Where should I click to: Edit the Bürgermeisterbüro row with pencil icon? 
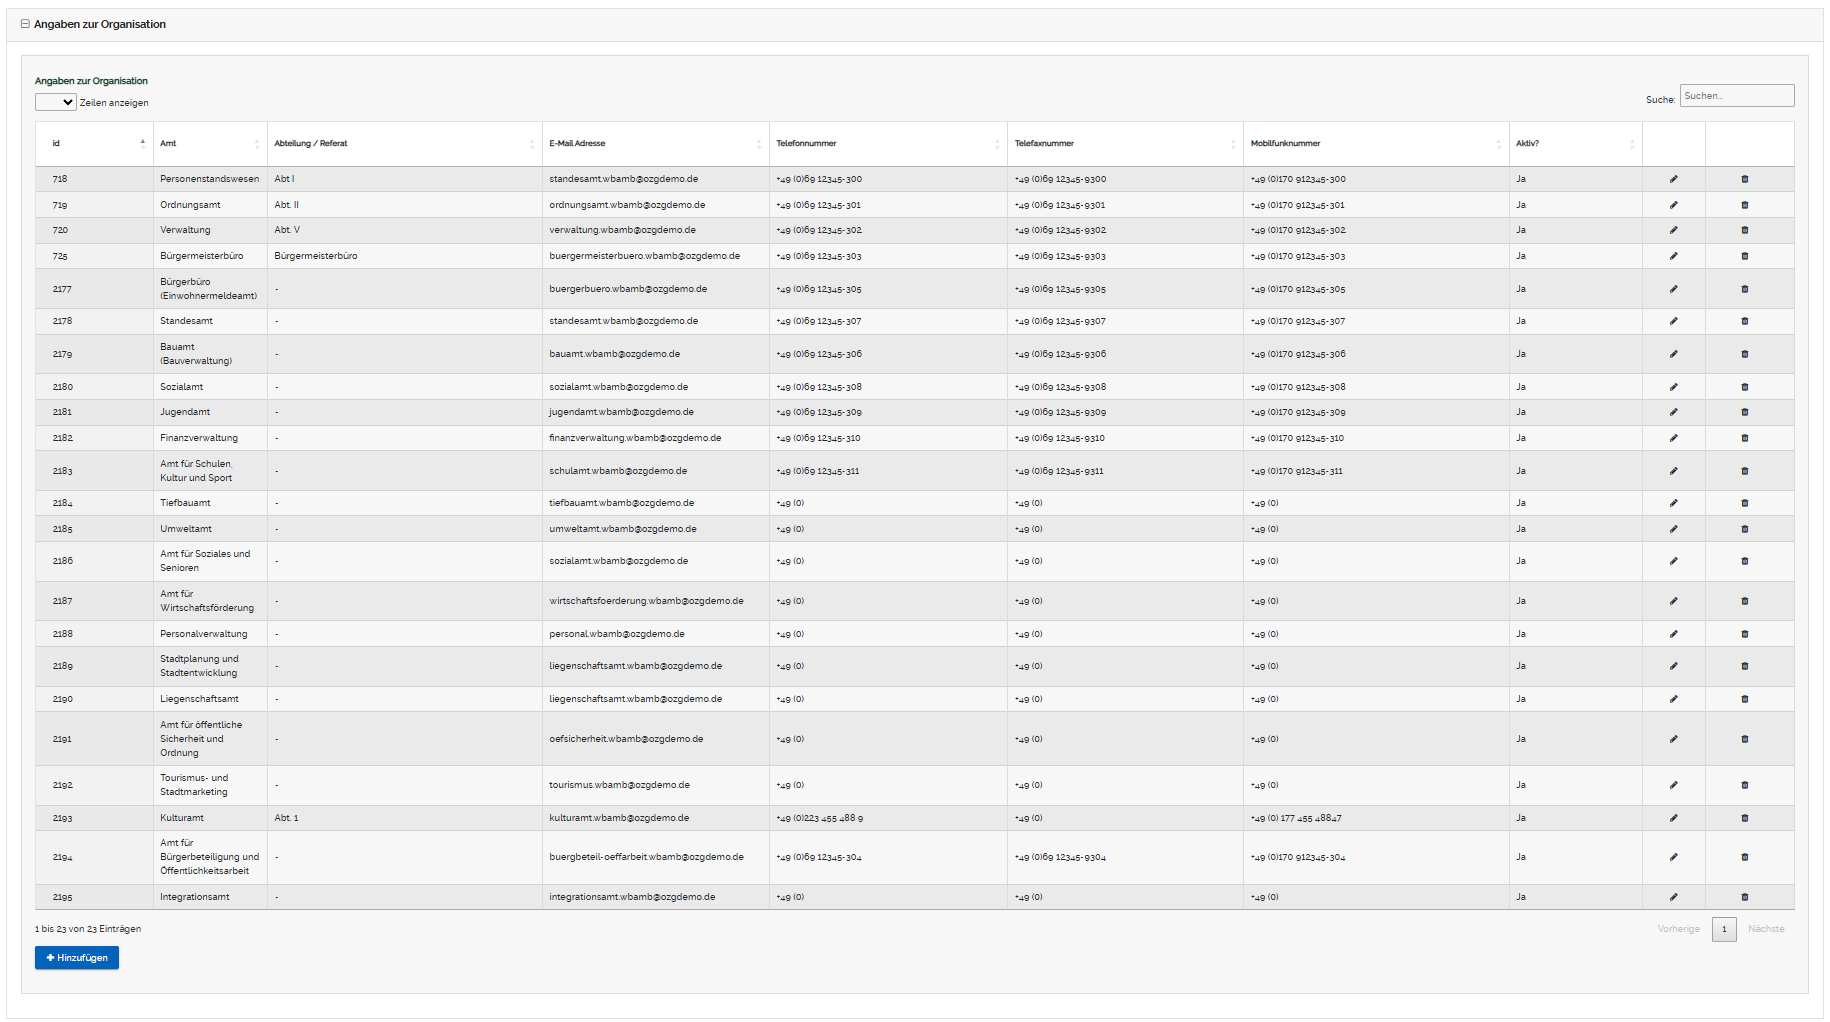coord(1673,256)
